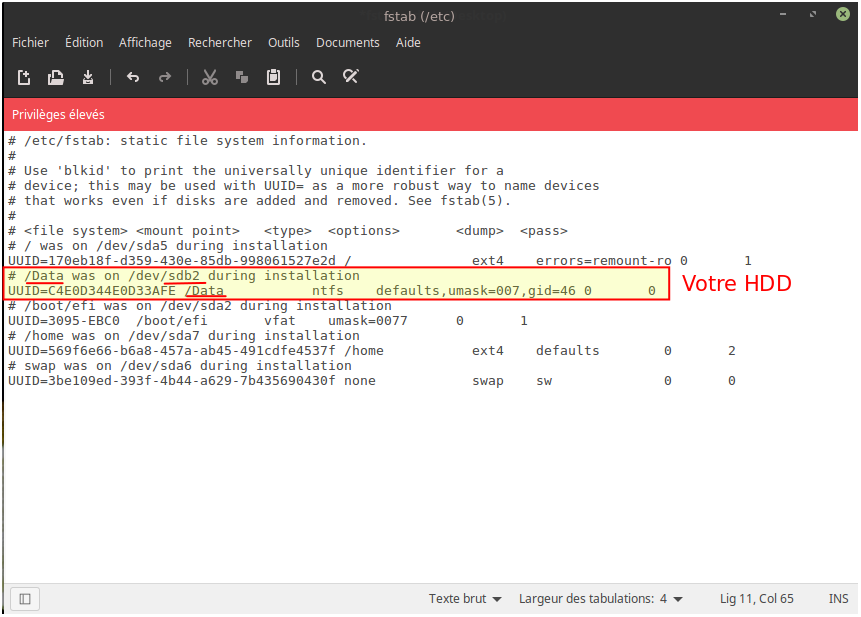Save the fstab file via toolbar icon
861x617 pixels.
tap(88, 77)
